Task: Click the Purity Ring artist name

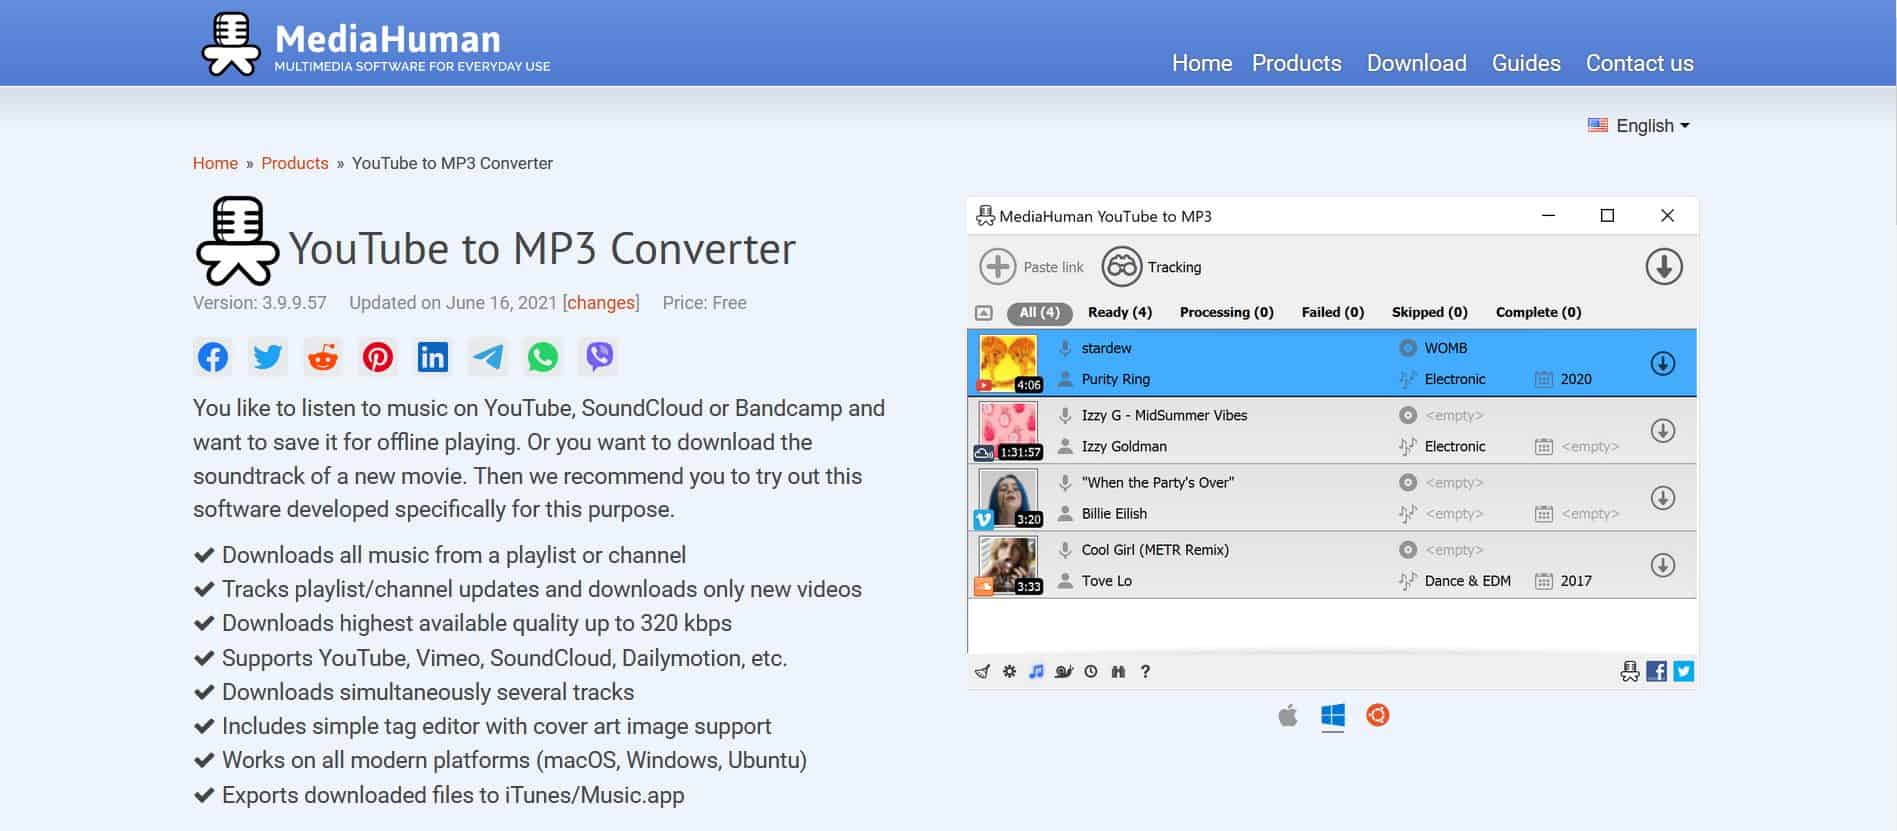Action: pos(1116,379)
